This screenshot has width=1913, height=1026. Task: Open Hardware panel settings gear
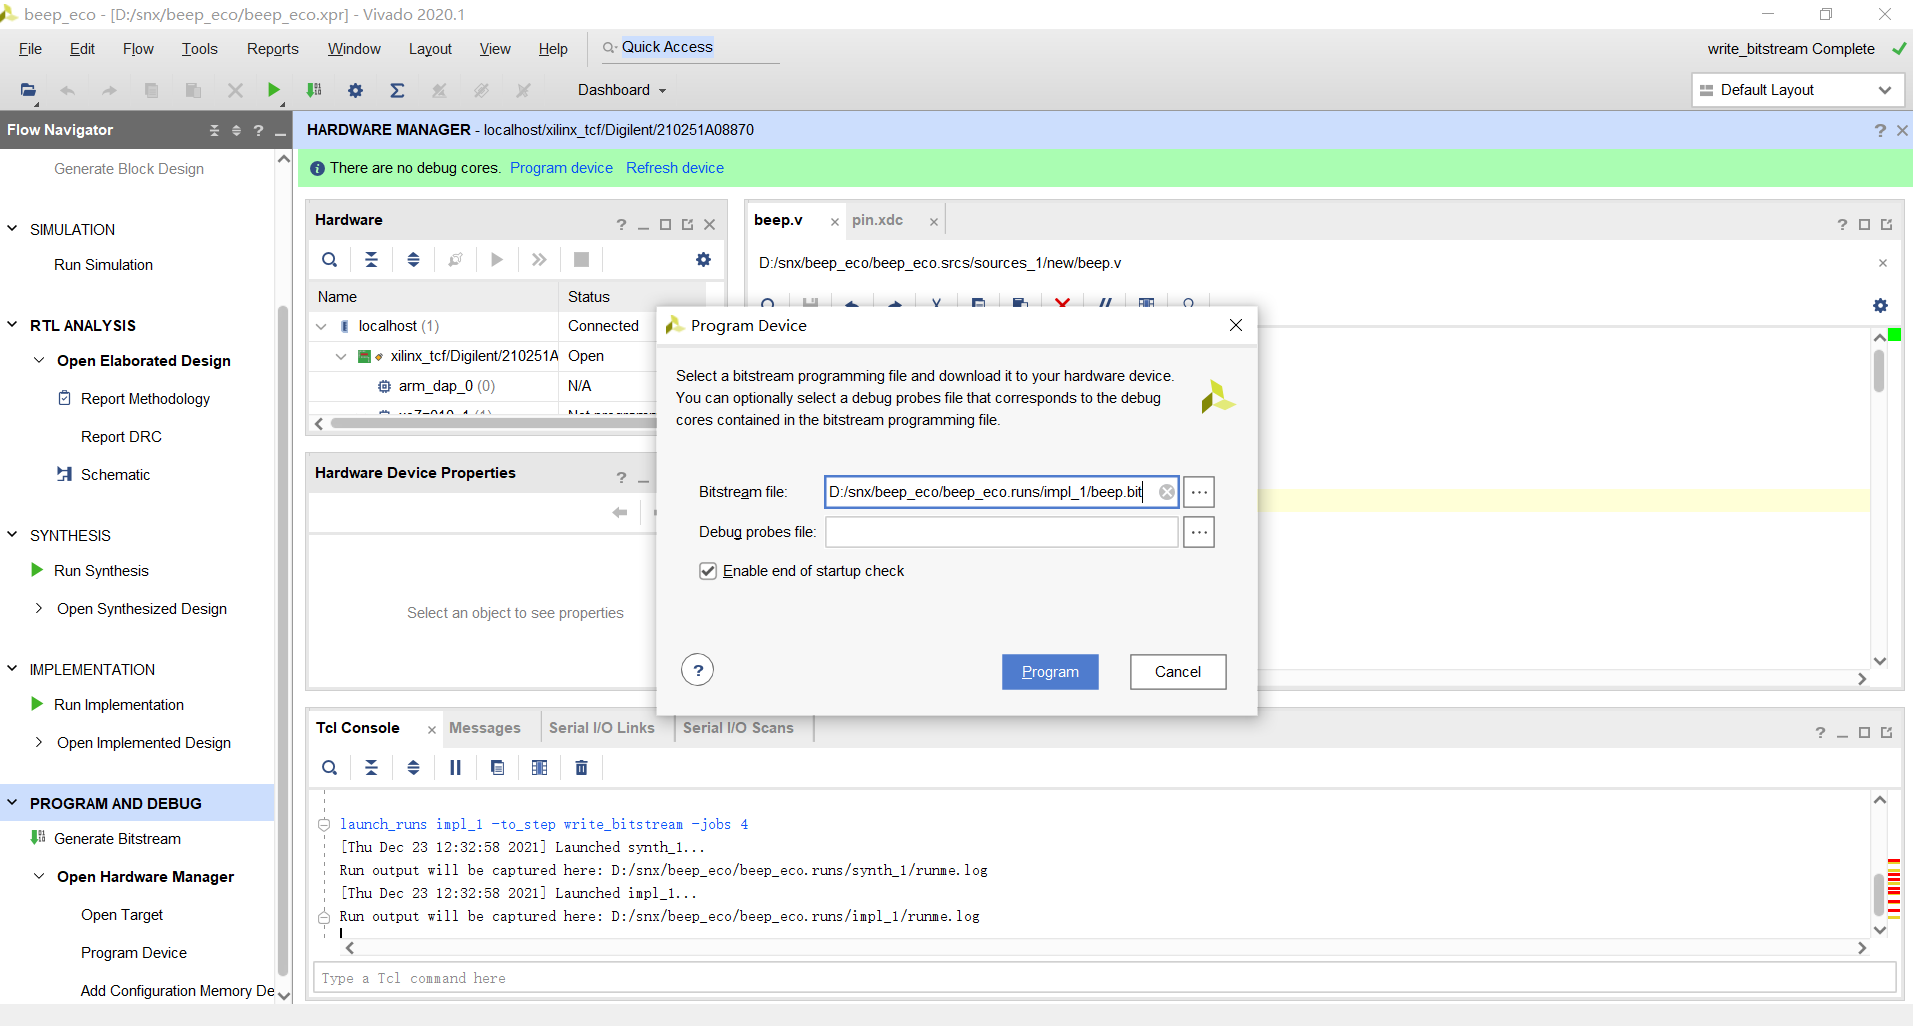(x=703, y=260)
